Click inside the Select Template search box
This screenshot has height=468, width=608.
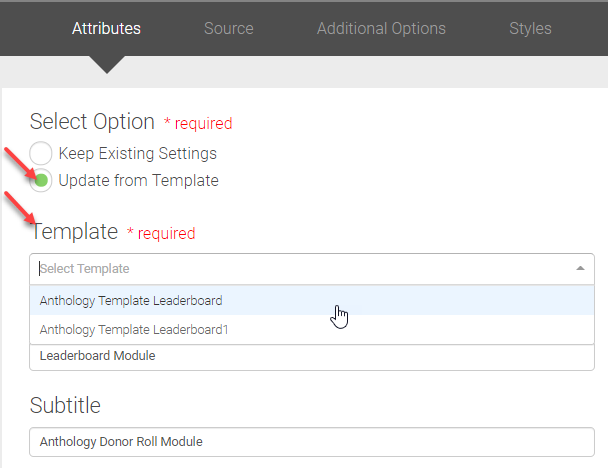300,269
